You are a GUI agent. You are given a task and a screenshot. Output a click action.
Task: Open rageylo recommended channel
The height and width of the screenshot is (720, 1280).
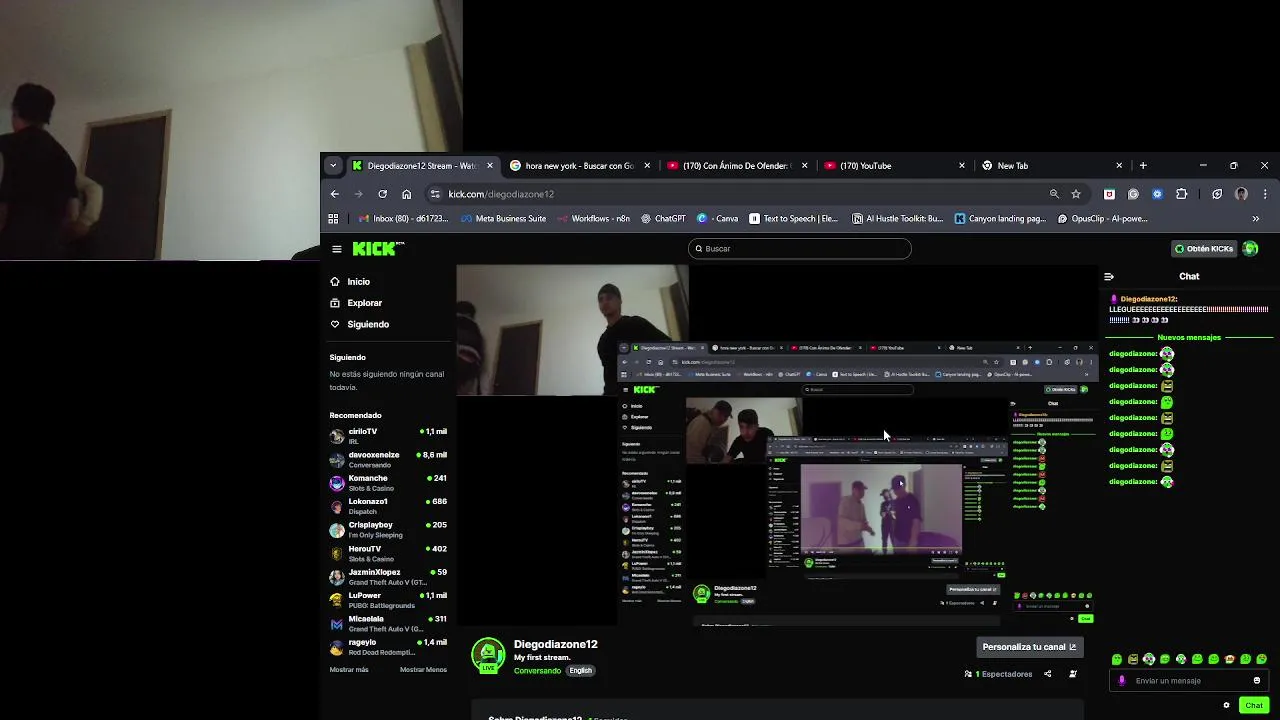(388, 647)
